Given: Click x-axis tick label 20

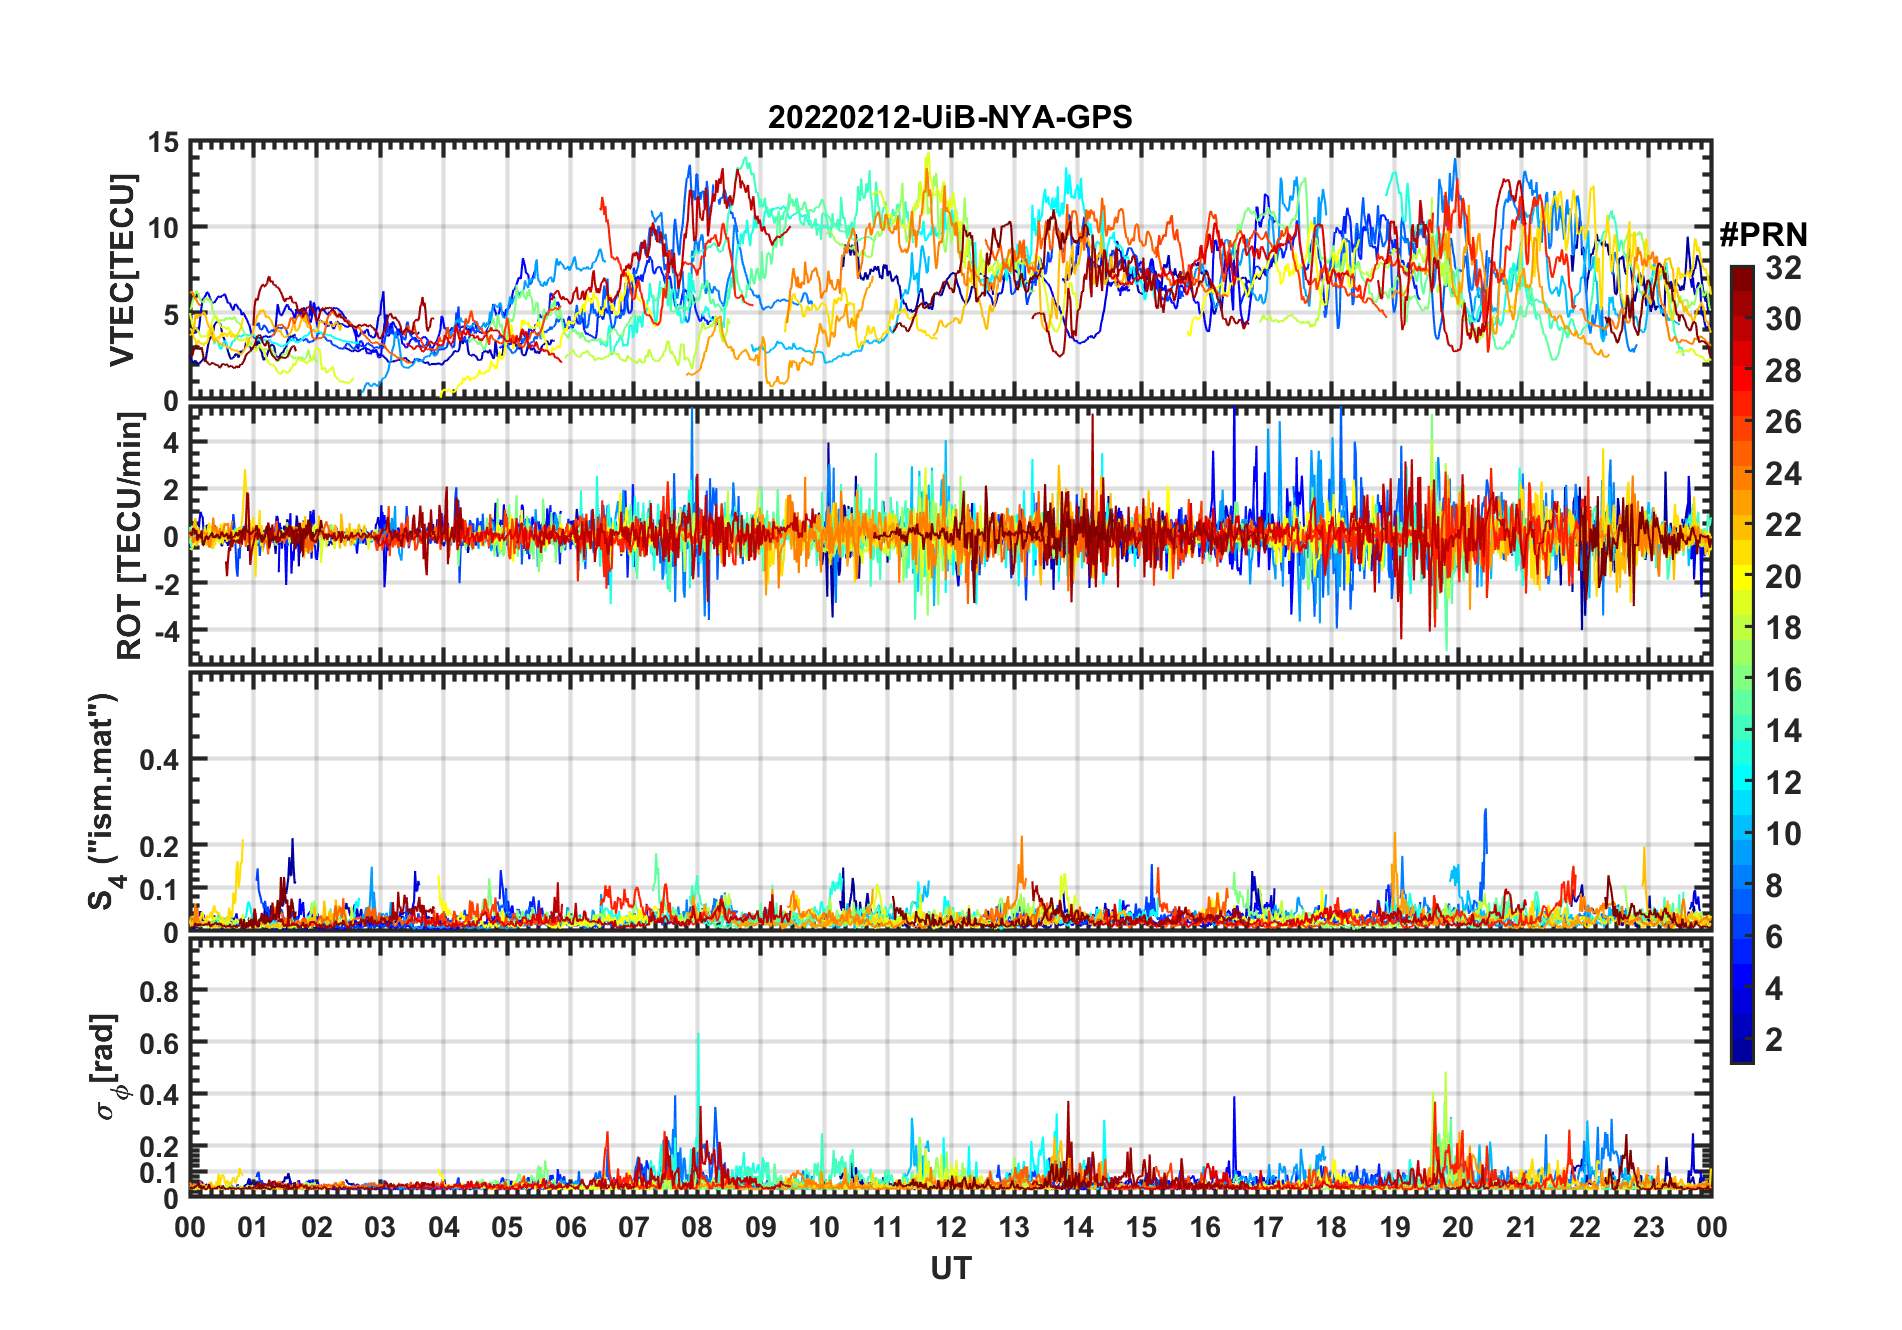Looking at the screenshot, I should pos(1458,1228).
